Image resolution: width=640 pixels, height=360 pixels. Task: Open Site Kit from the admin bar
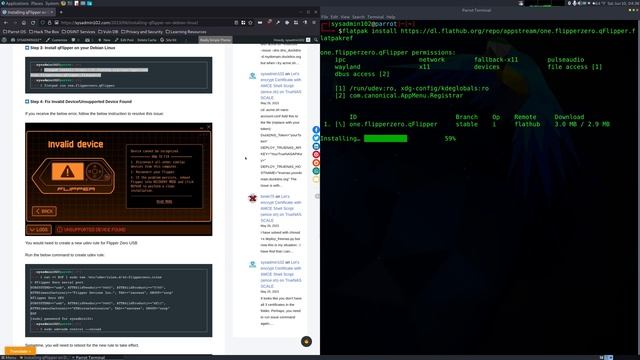point(169,40)
